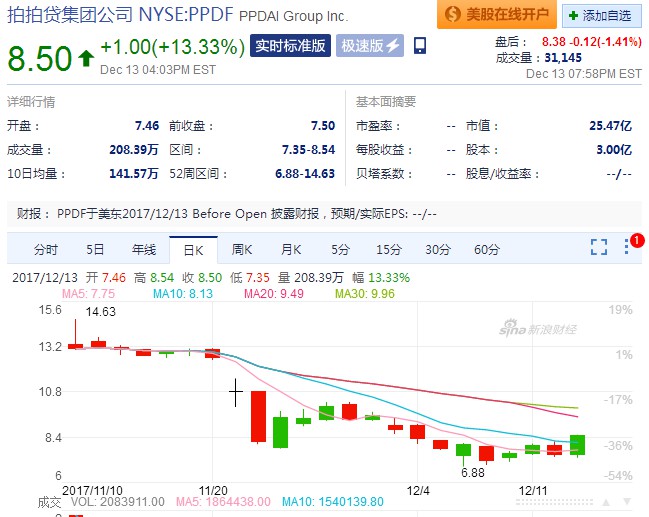Open the 年线 chart tab

point(144,250)
